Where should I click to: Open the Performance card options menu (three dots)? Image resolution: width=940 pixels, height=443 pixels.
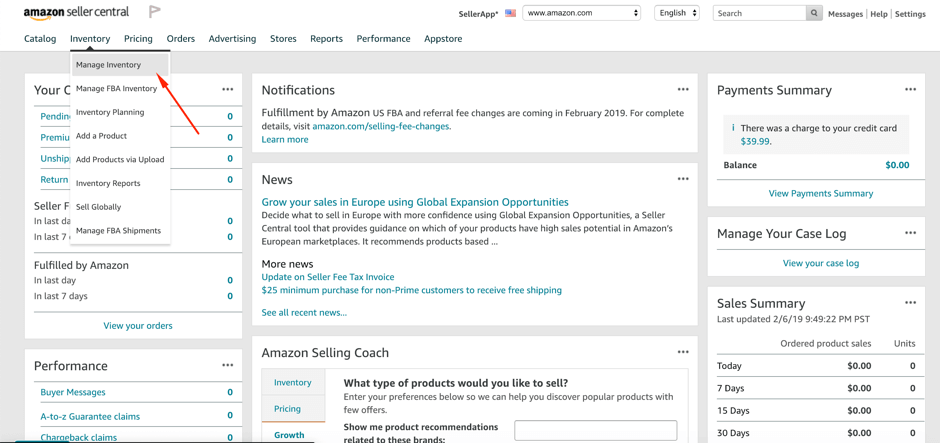227,364
